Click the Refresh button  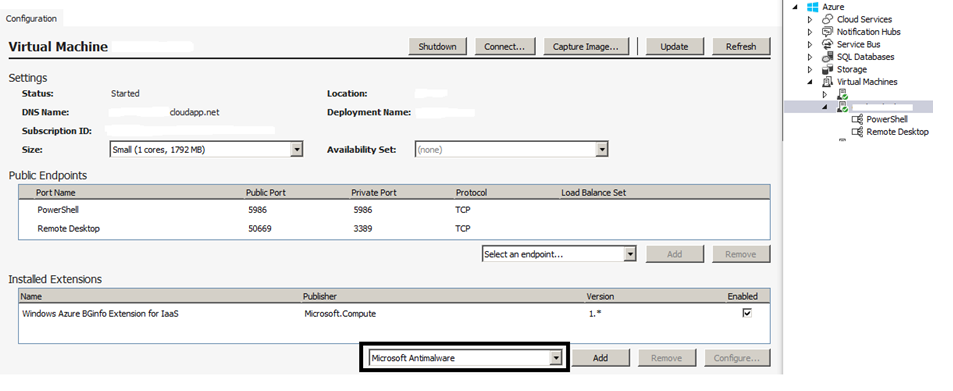pos(741,47)
